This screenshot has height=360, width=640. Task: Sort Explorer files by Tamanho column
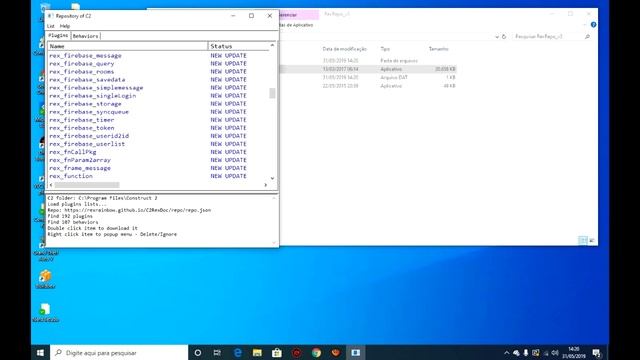439,49
